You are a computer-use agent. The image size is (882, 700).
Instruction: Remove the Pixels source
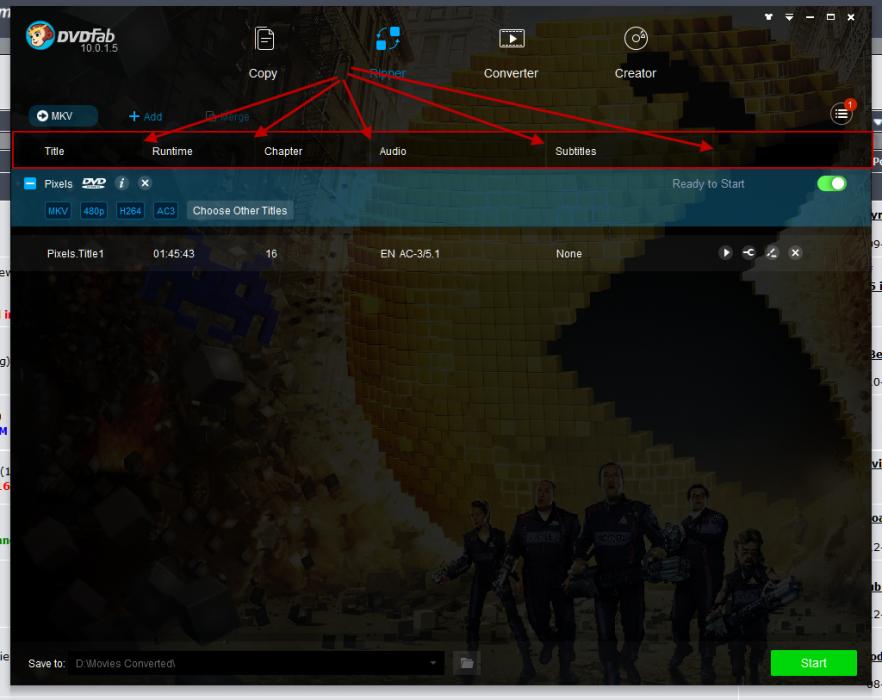click(x=145, y=183)
